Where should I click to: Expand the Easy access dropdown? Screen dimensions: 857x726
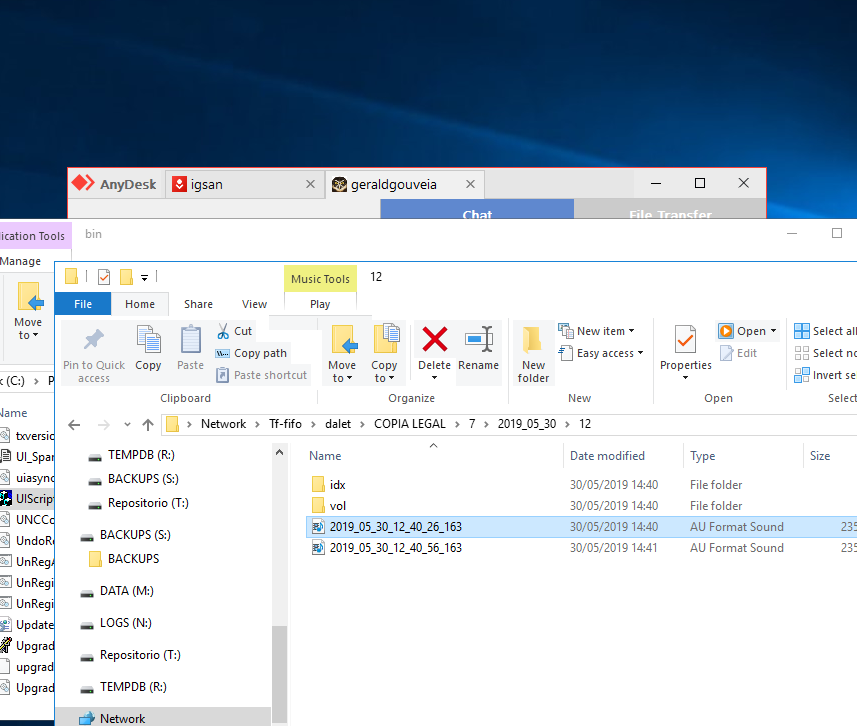[x=641, y=353]
